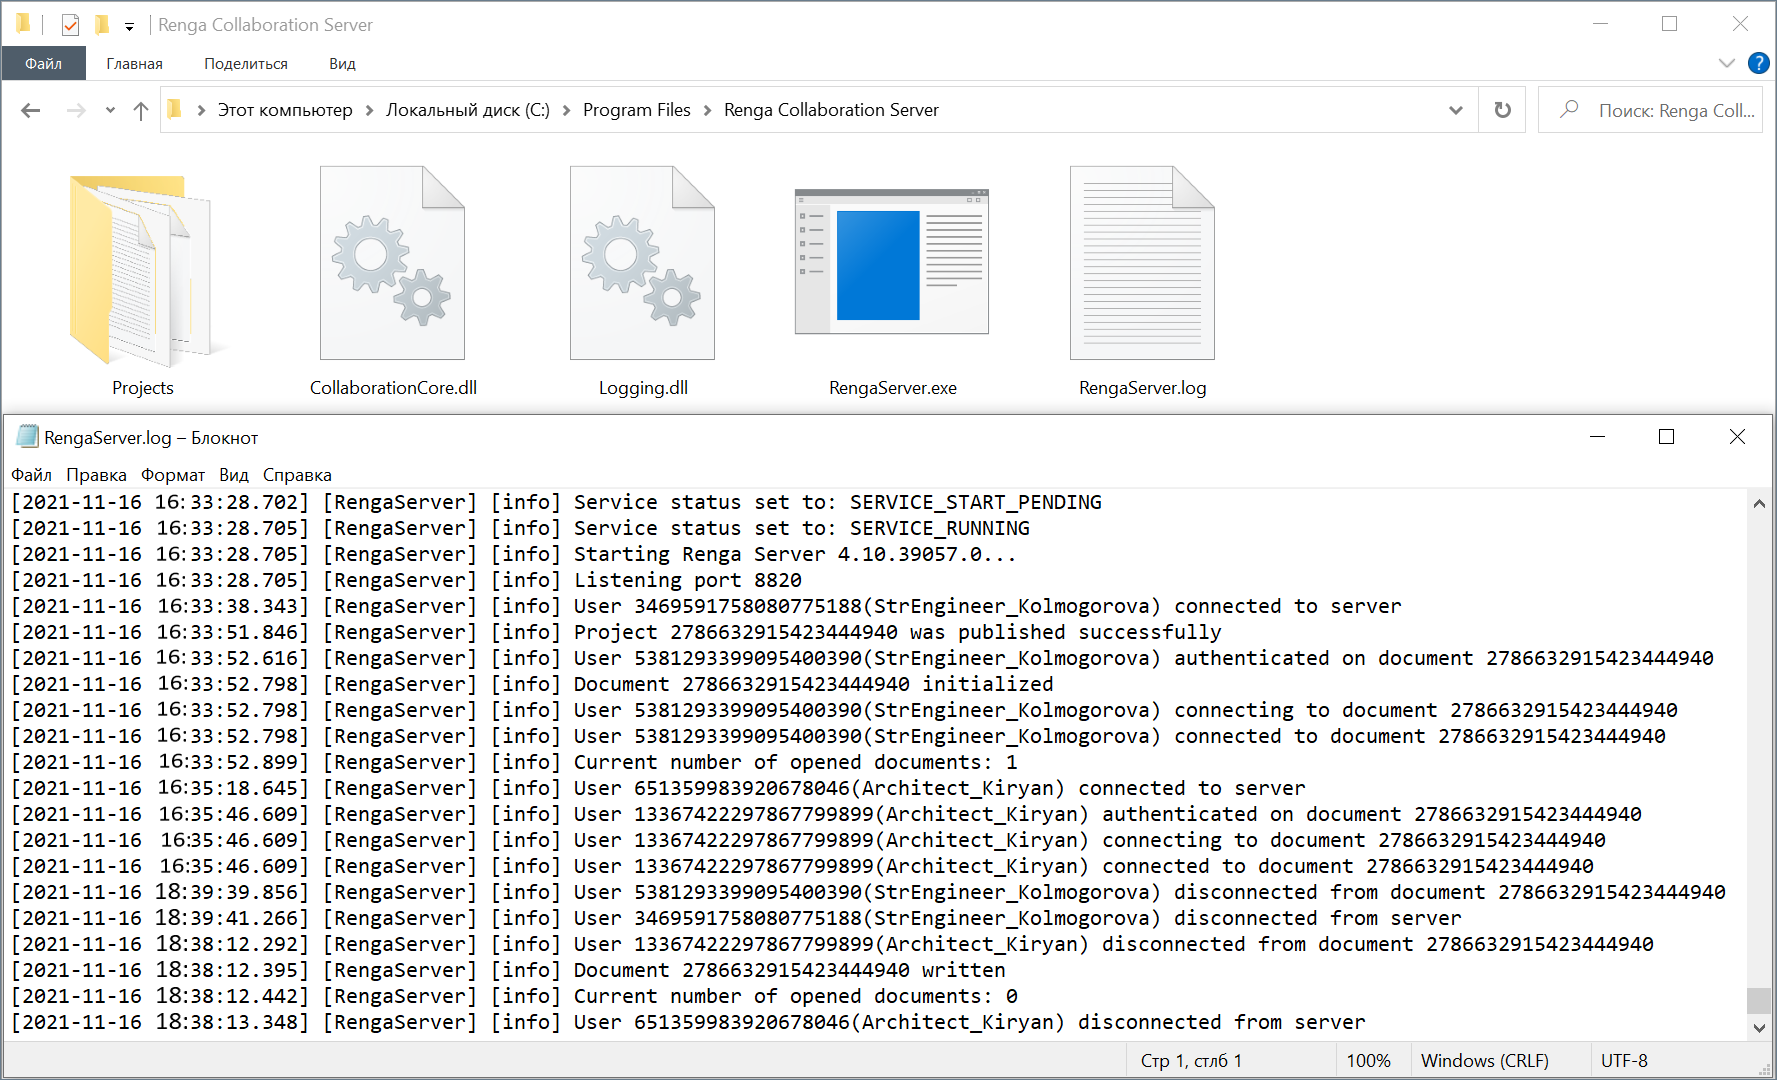Click the 'Document 2786632915423444940 initialized' line

click(532, 684)
